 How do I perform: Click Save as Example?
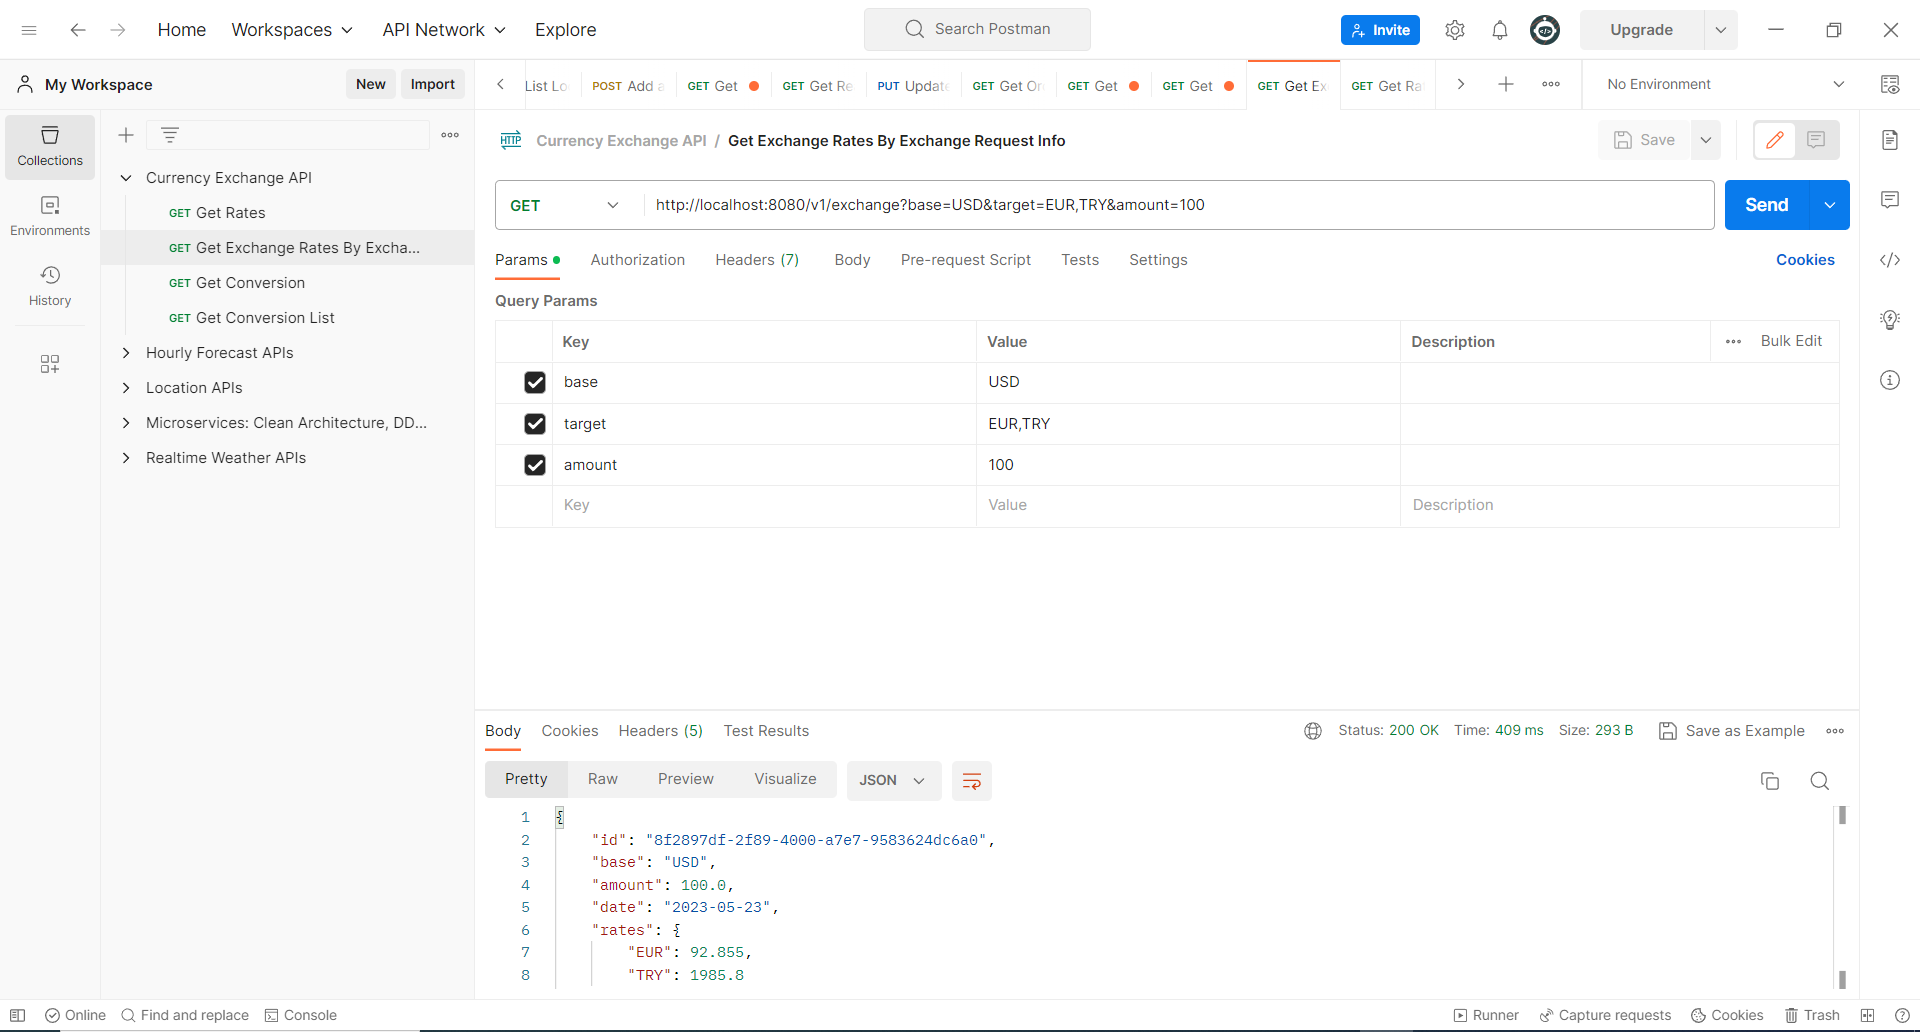pos(1732,731)
